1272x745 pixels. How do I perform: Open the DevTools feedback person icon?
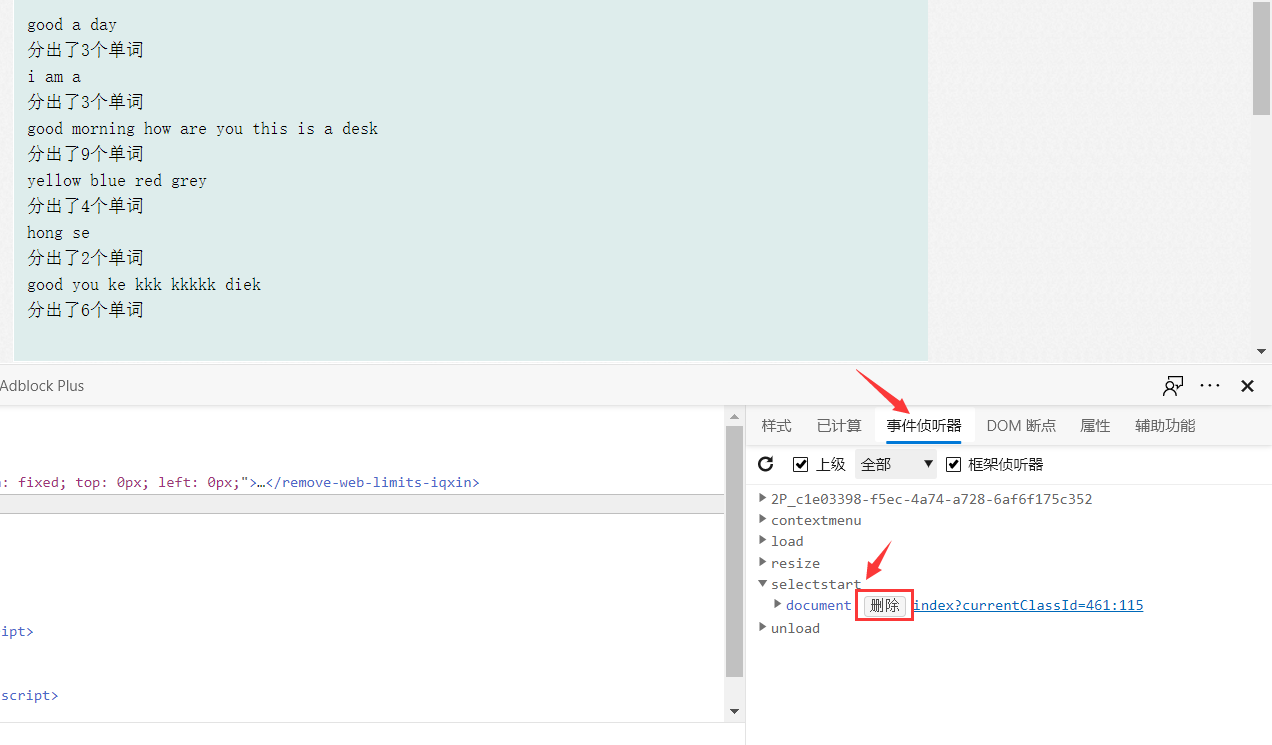(1173, 386)
